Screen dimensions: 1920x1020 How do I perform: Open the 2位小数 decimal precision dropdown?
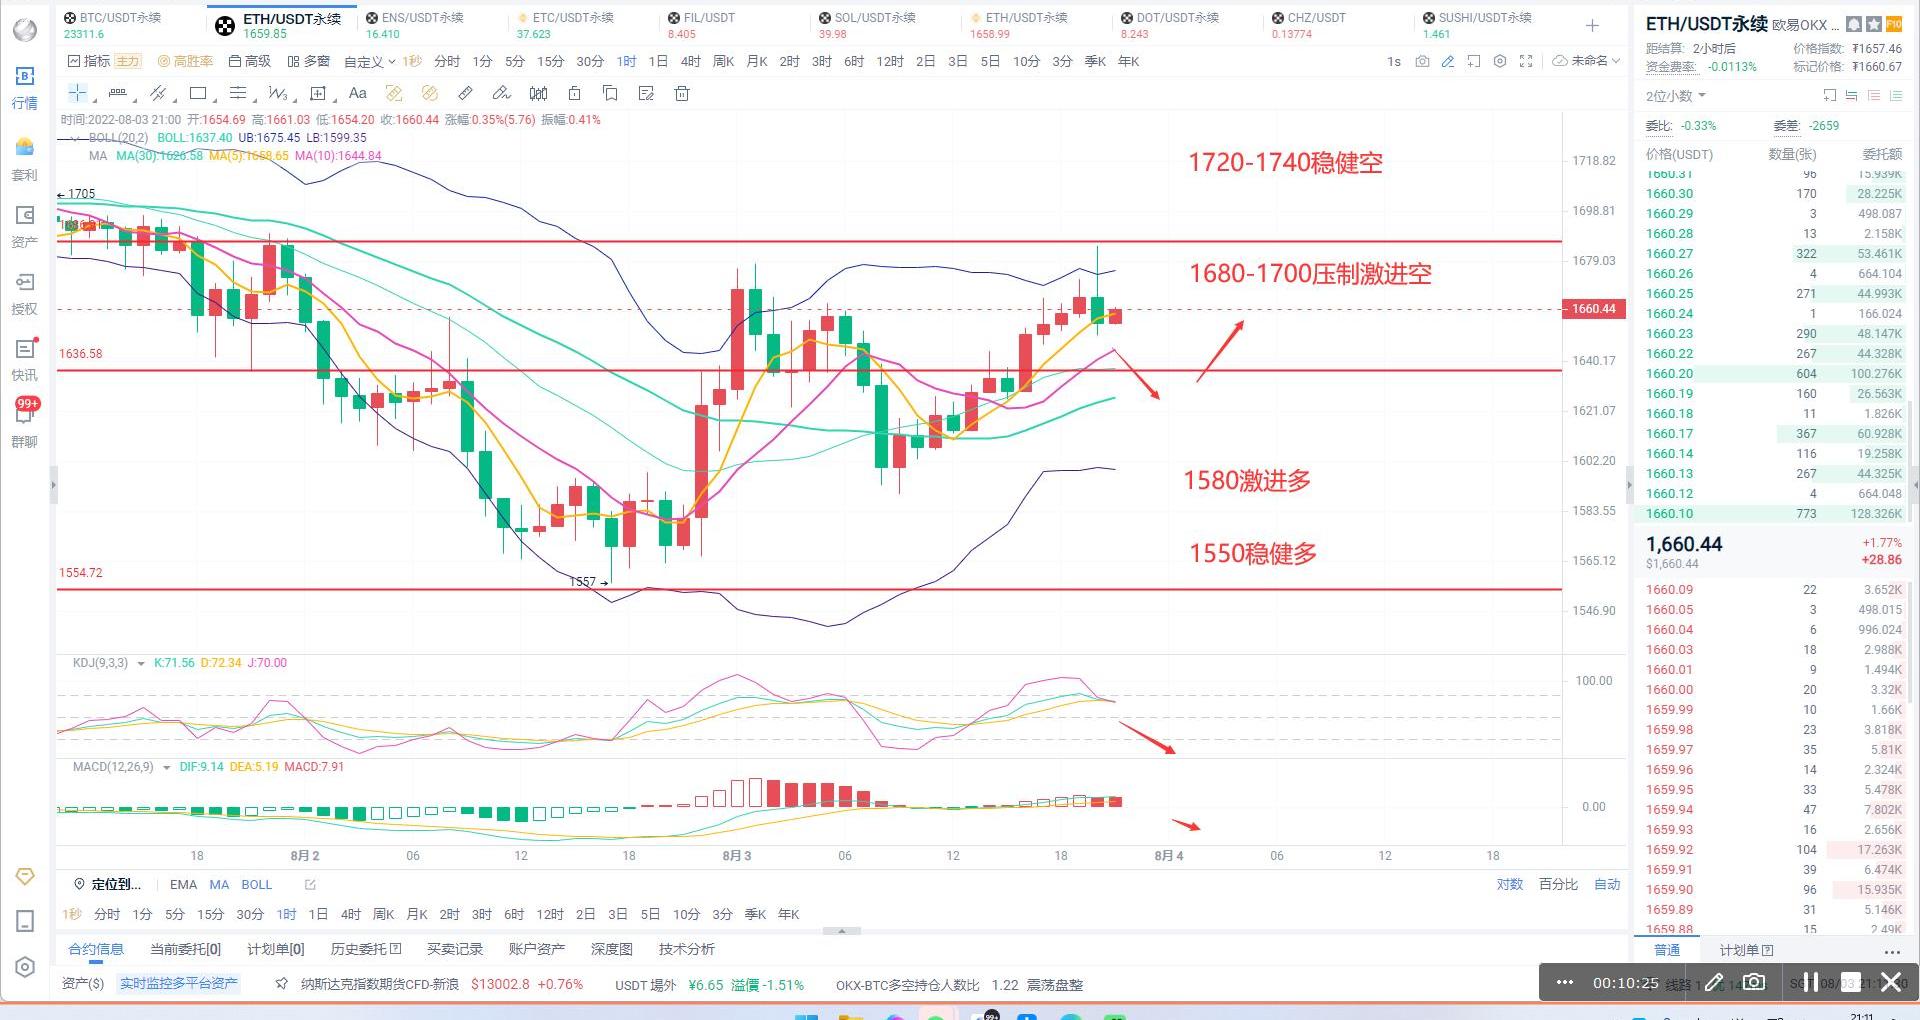click(1676, 96)
